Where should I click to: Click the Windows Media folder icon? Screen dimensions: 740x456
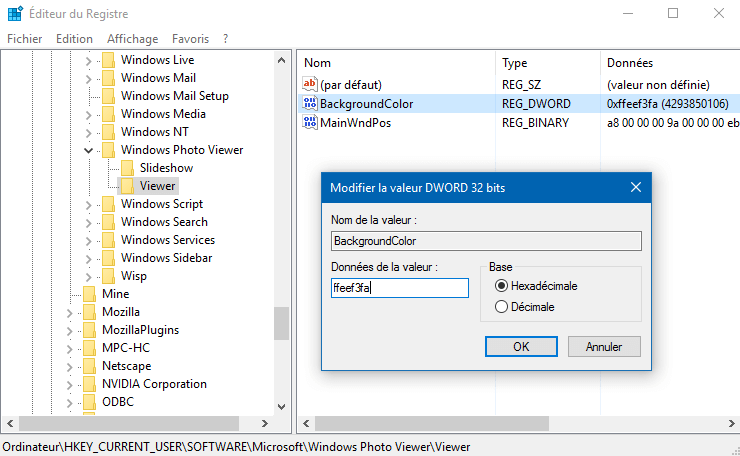(x=109, y=114)
